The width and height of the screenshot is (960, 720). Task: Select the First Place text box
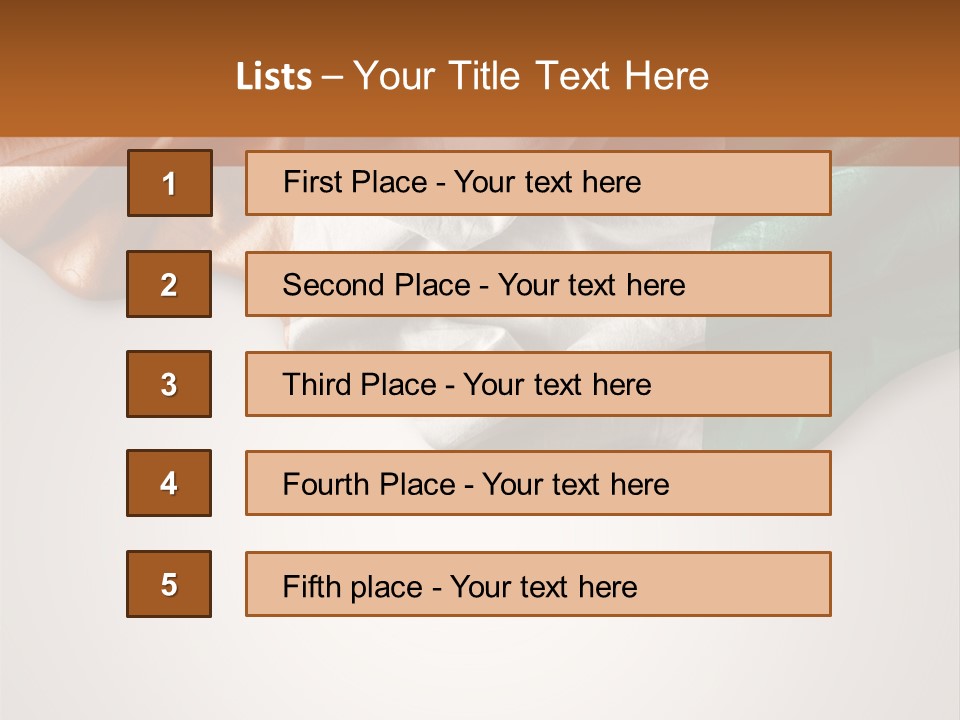[538, 183]
